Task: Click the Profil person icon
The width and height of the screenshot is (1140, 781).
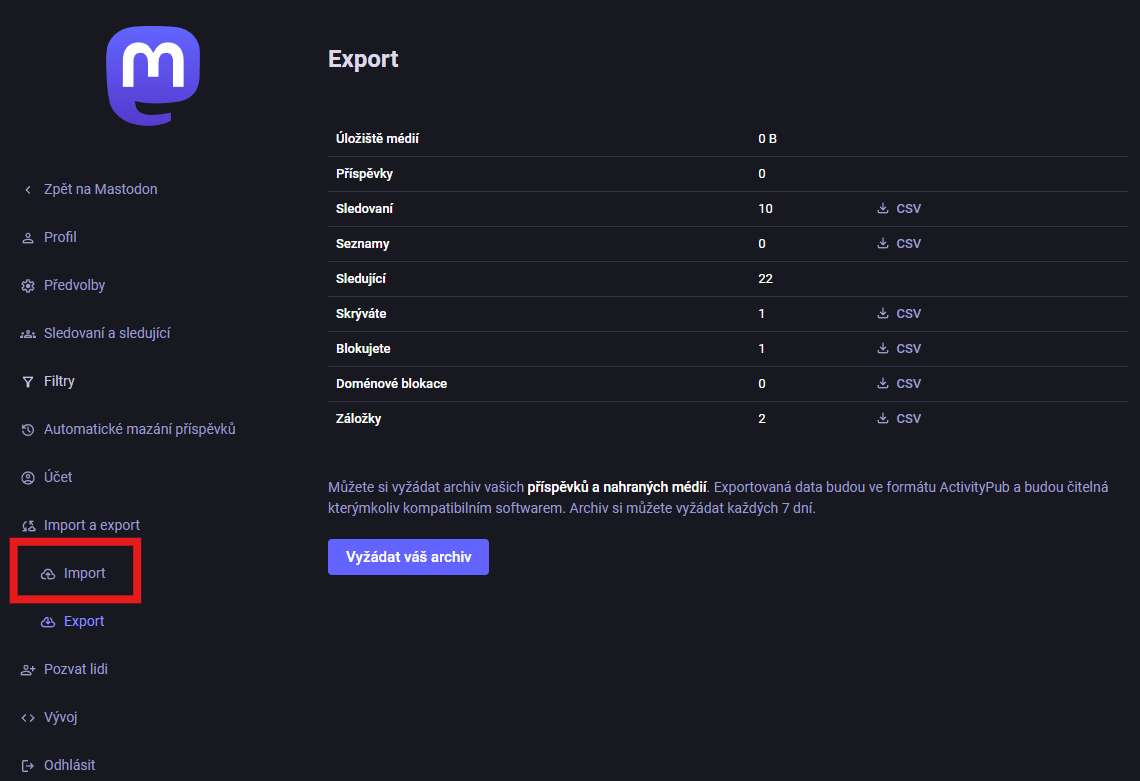Action: (28, 238)
